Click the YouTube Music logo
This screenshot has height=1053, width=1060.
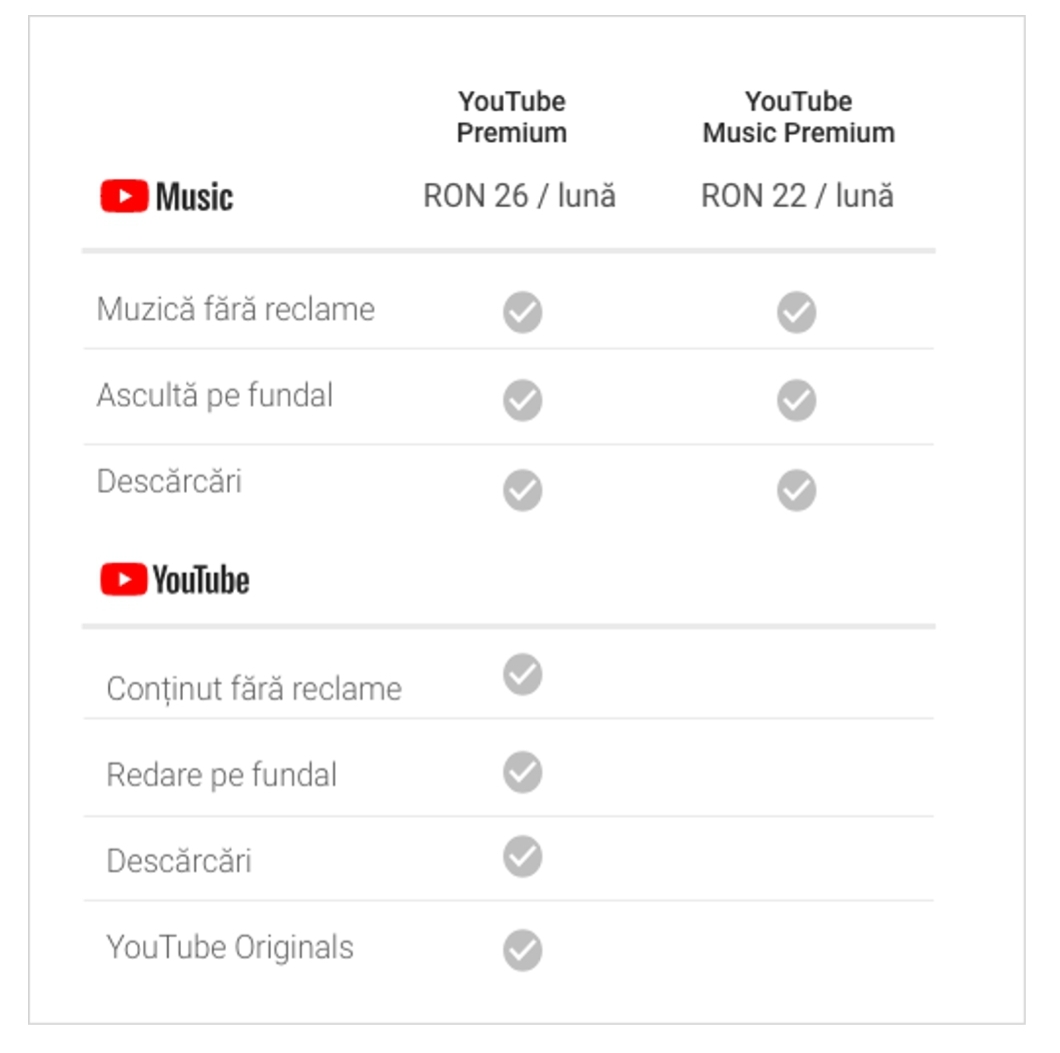pyautogui.click(x=166, y=196)
